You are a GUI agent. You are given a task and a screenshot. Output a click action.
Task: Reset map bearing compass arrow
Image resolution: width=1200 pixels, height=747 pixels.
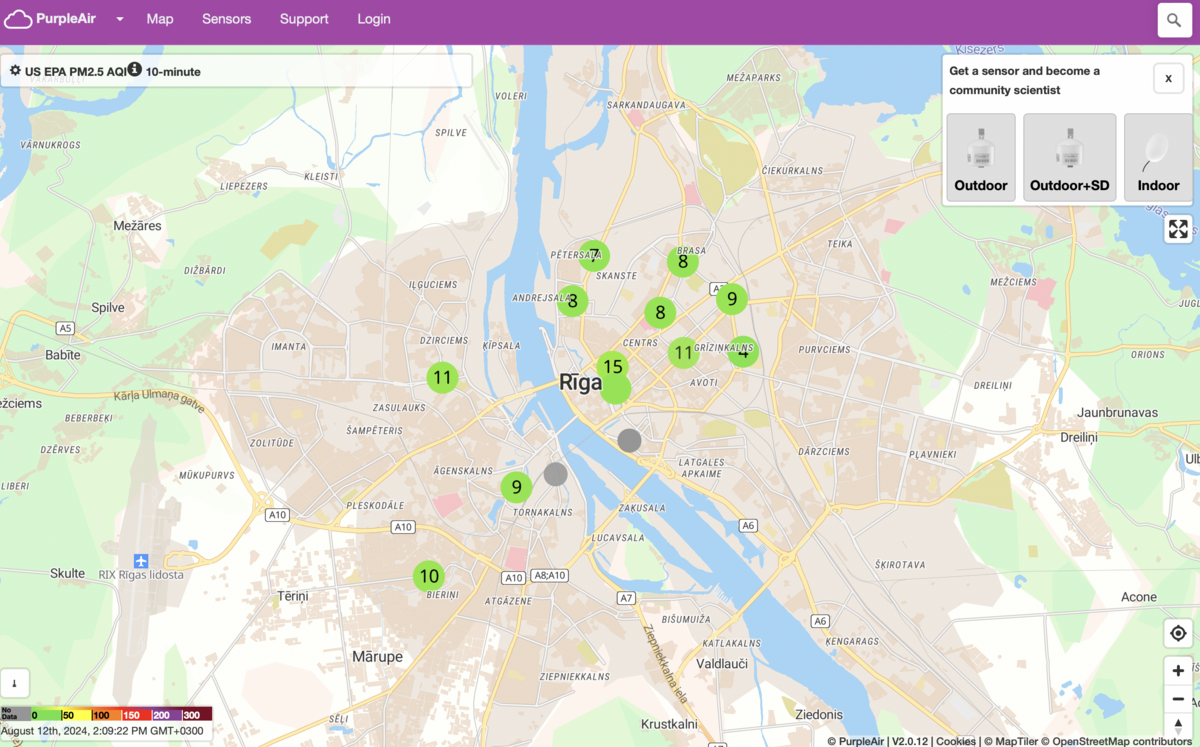[1178, 725]
